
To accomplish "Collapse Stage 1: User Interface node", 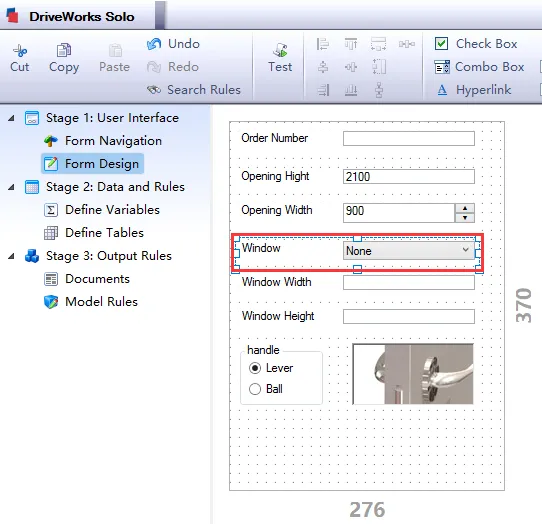I will coord(11,118).
